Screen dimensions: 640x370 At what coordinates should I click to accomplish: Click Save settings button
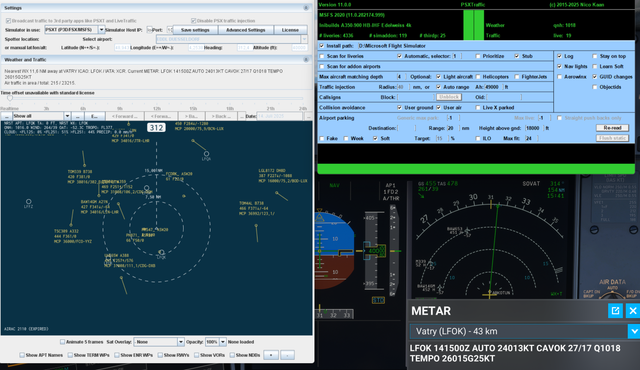click(195, 30)
